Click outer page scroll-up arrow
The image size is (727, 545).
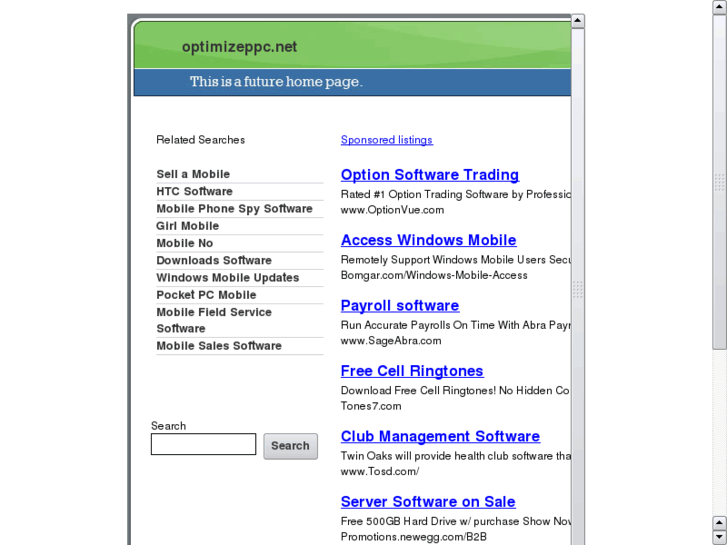(719, 7)
